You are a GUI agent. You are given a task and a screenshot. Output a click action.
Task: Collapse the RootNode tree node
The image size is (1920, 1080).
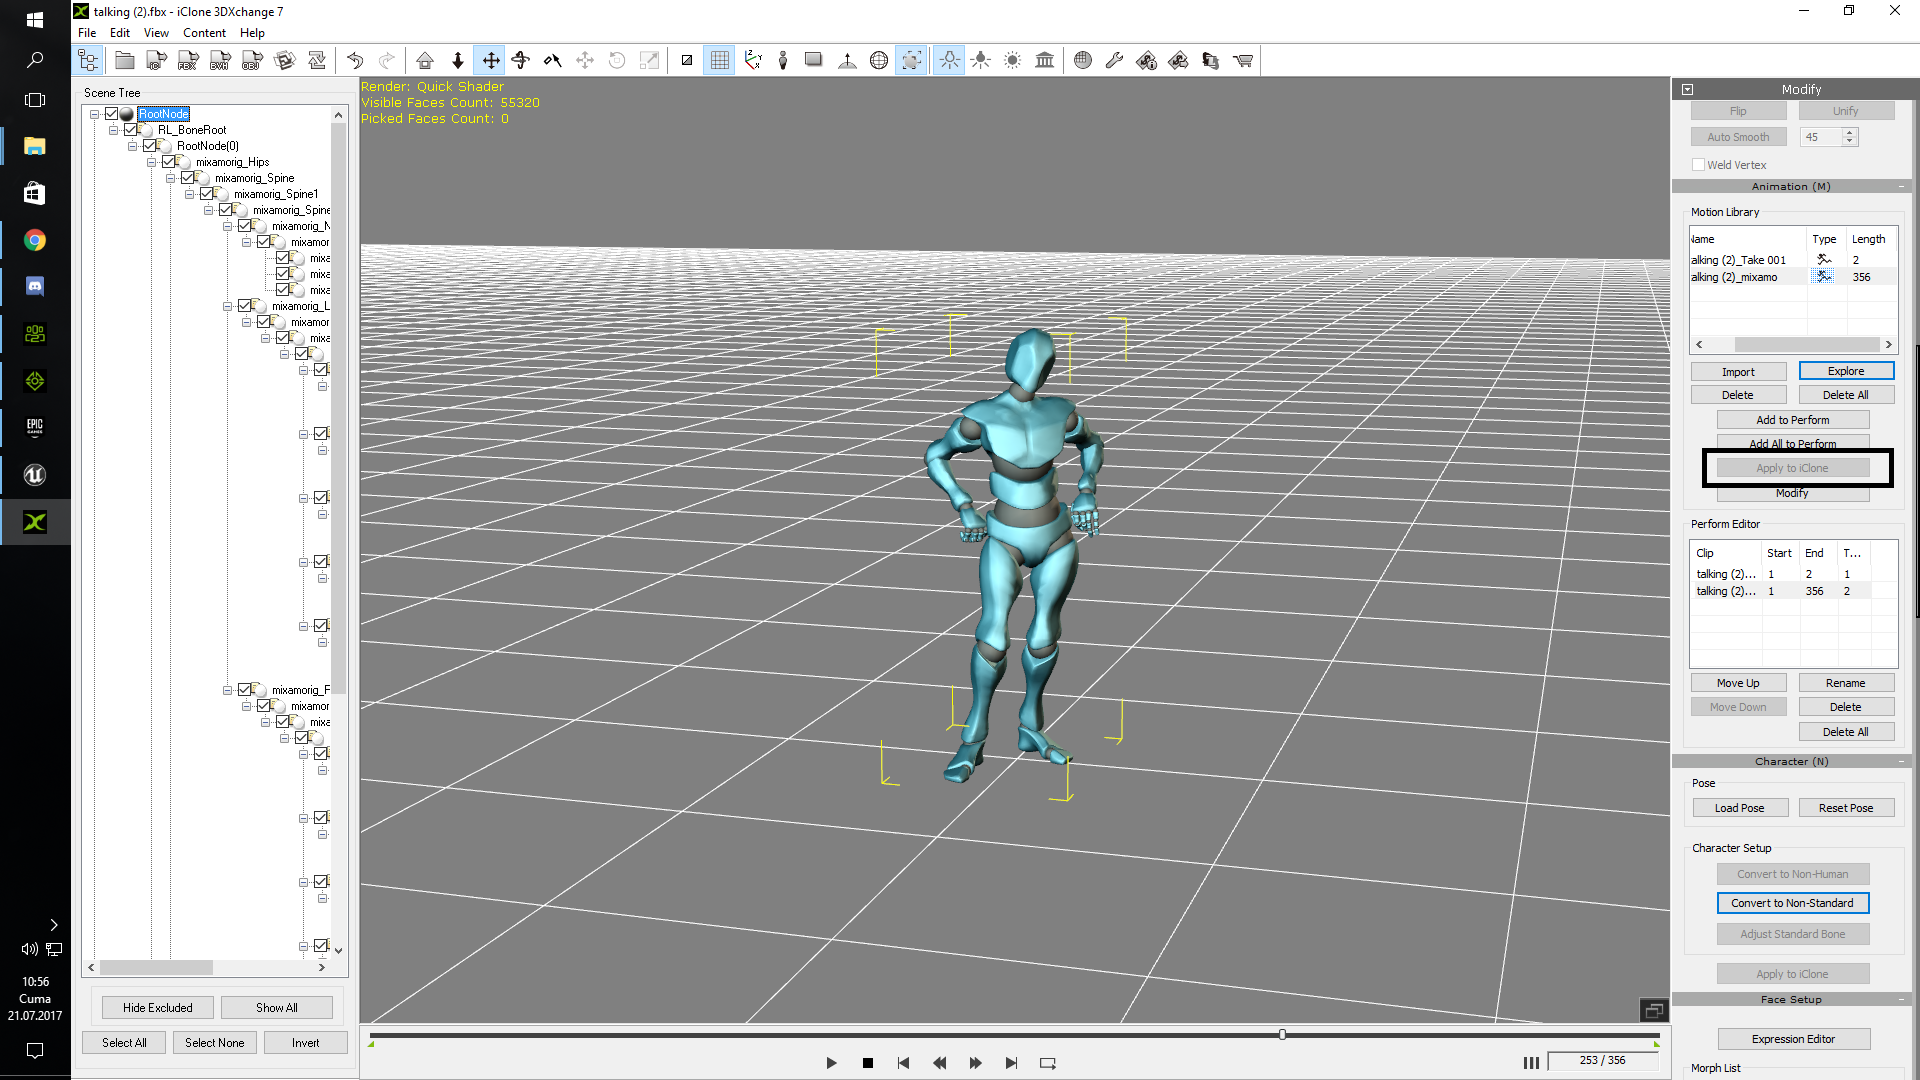tap(95, 114)
